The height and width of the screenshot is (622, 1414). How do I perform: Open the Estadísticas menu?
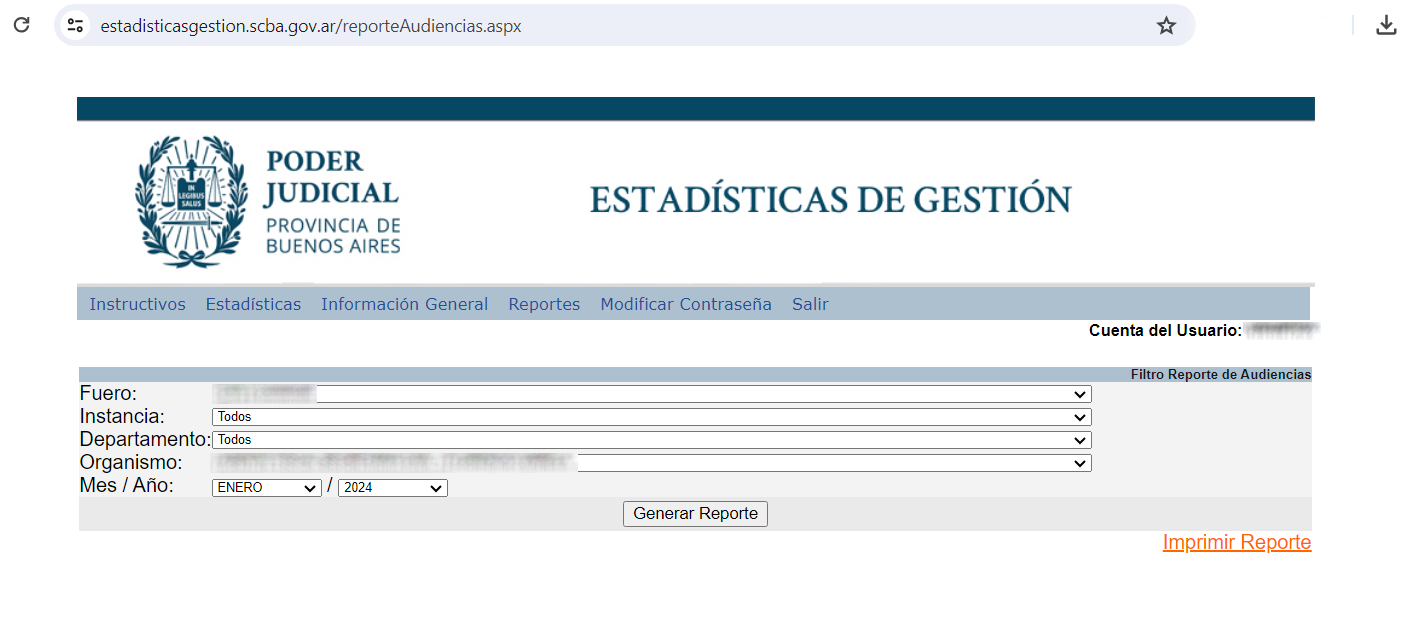click(x=253, y=304)
